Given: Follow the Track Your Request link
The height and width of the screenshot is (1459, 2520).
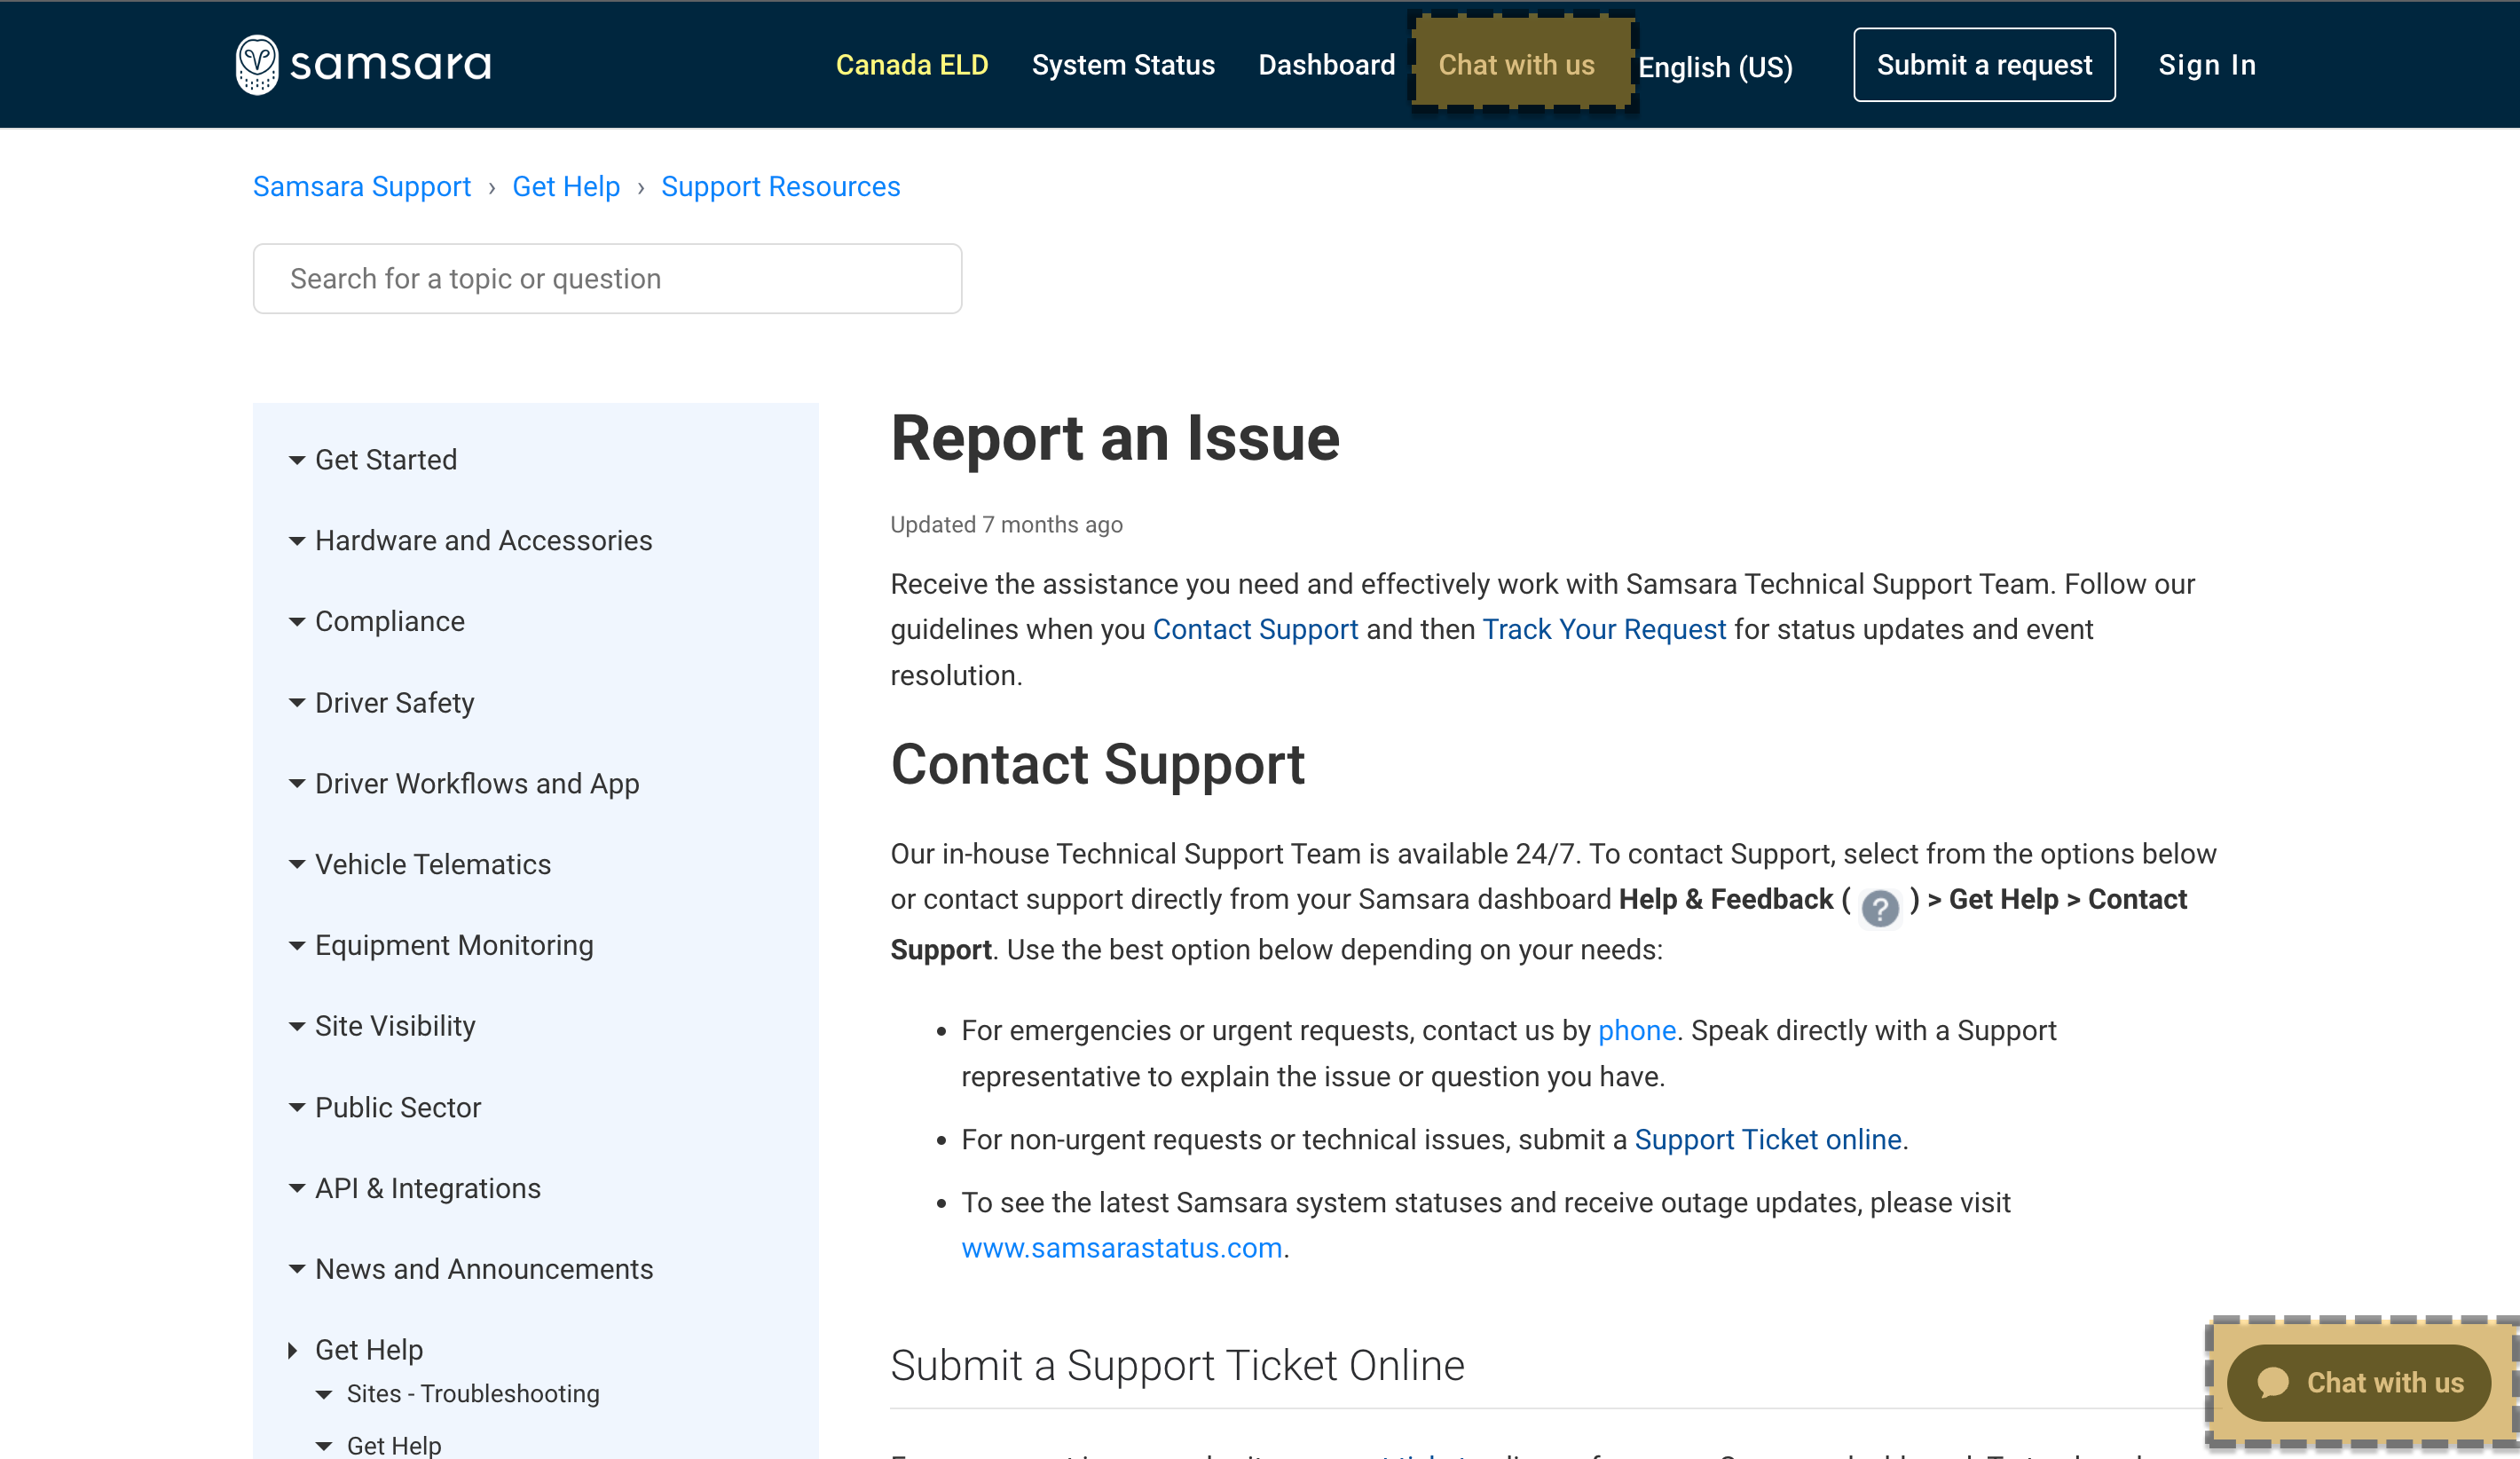Looking at the screenshot, I should 1604,629.
